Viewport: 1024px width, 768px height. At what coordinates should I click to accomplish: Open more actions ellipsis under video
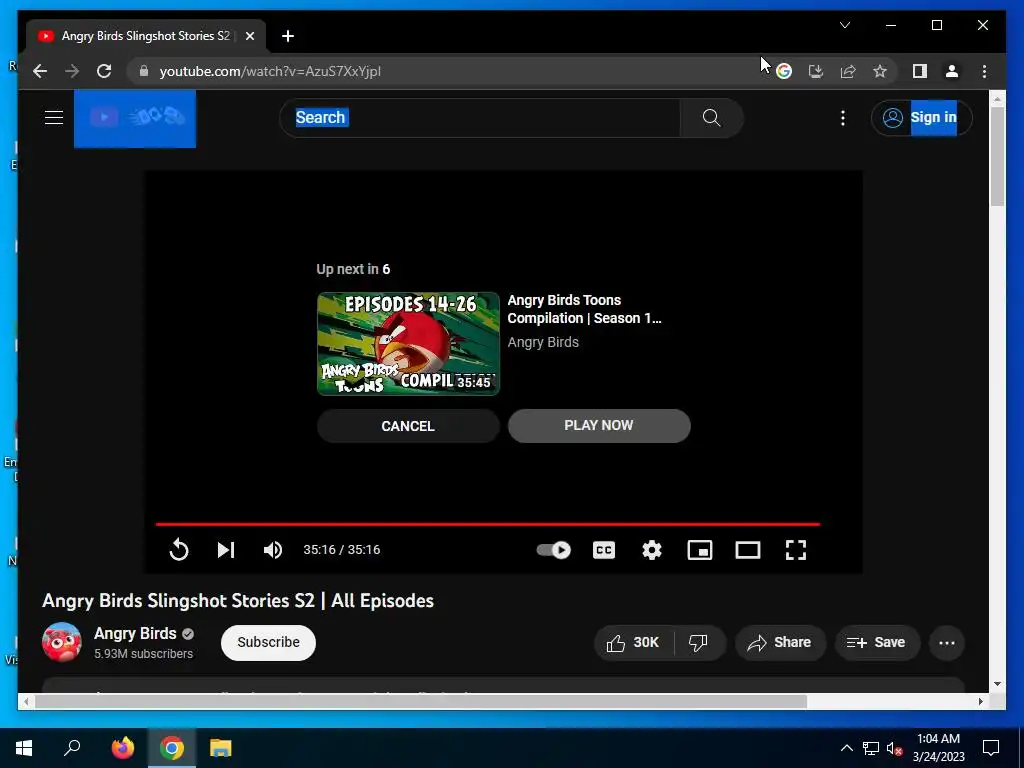coord(946,643)
